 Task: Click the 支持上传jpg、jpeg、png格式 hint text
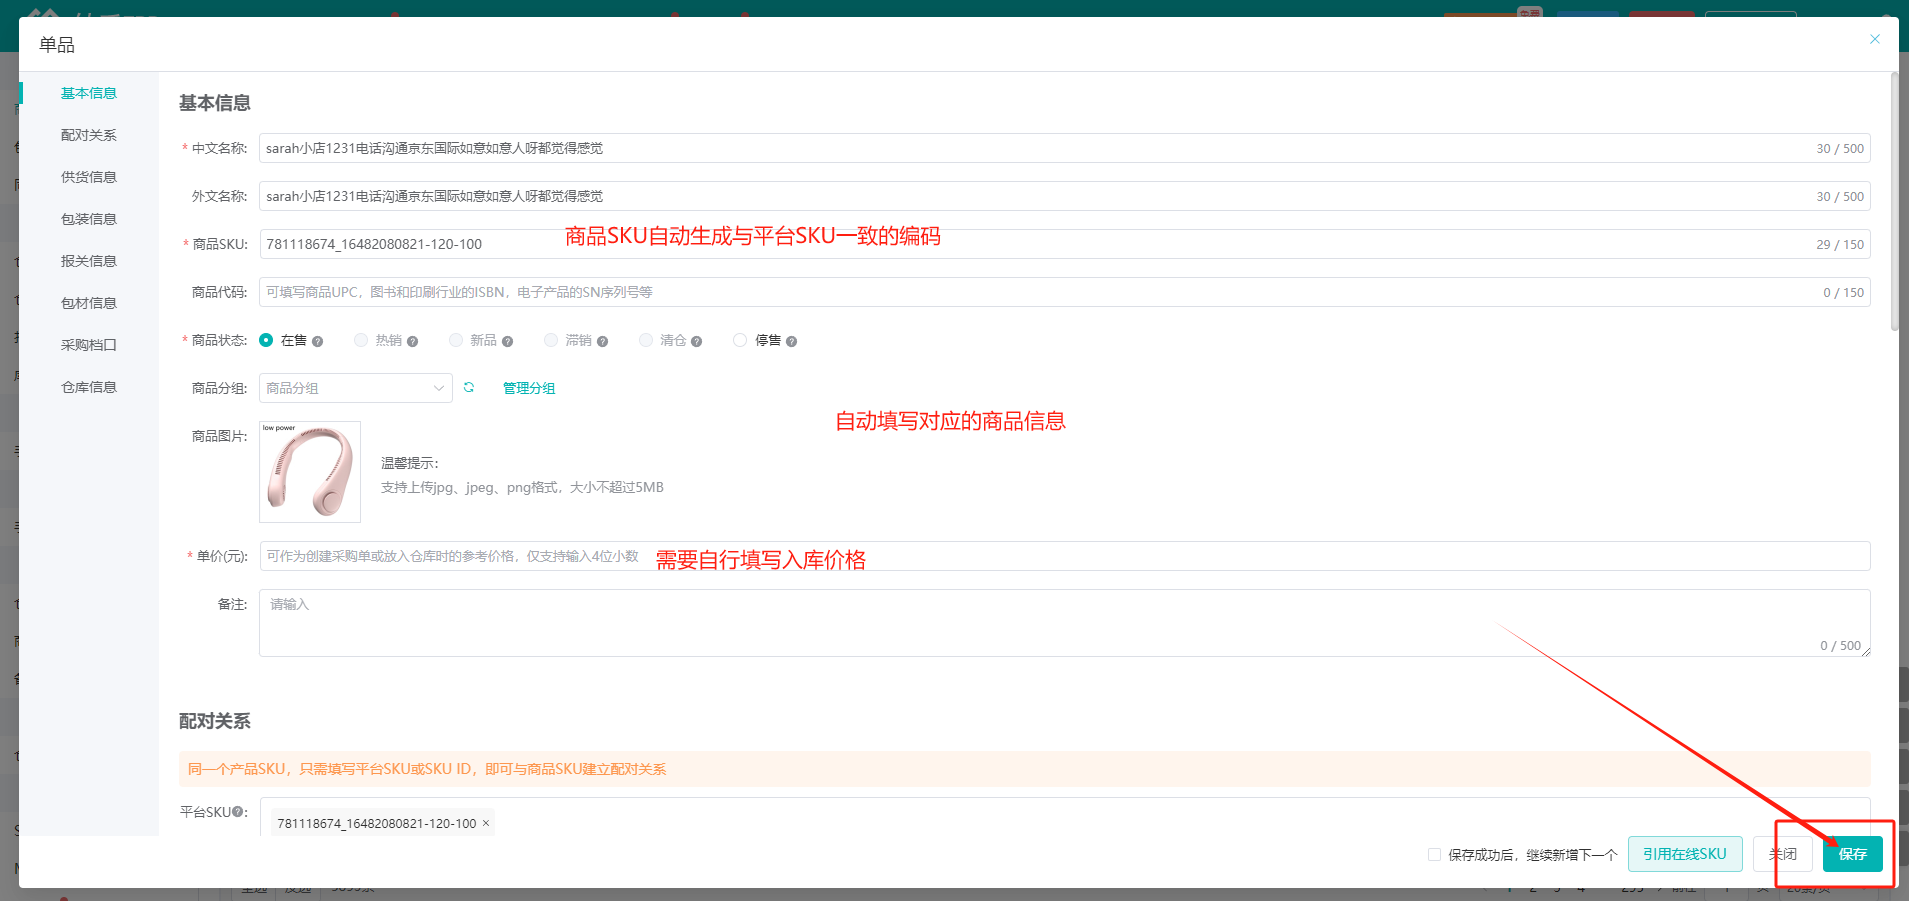[522, 487]
